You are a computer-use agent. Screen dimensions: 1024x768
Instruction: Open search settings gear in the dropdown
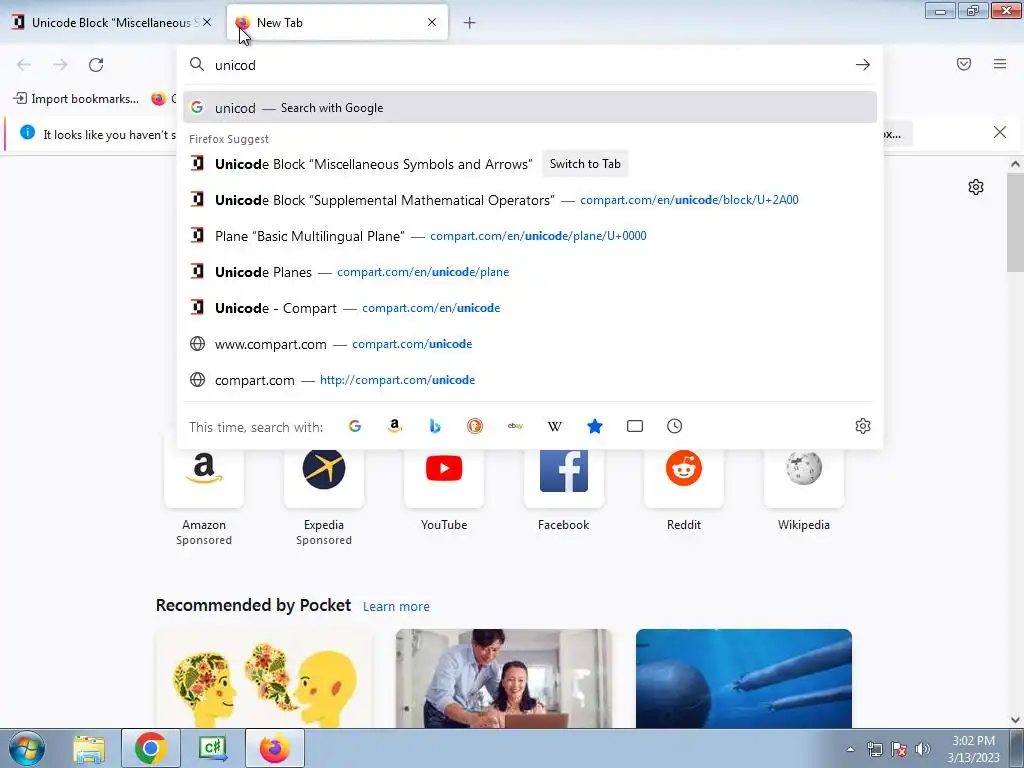click(x=863, y=426)
